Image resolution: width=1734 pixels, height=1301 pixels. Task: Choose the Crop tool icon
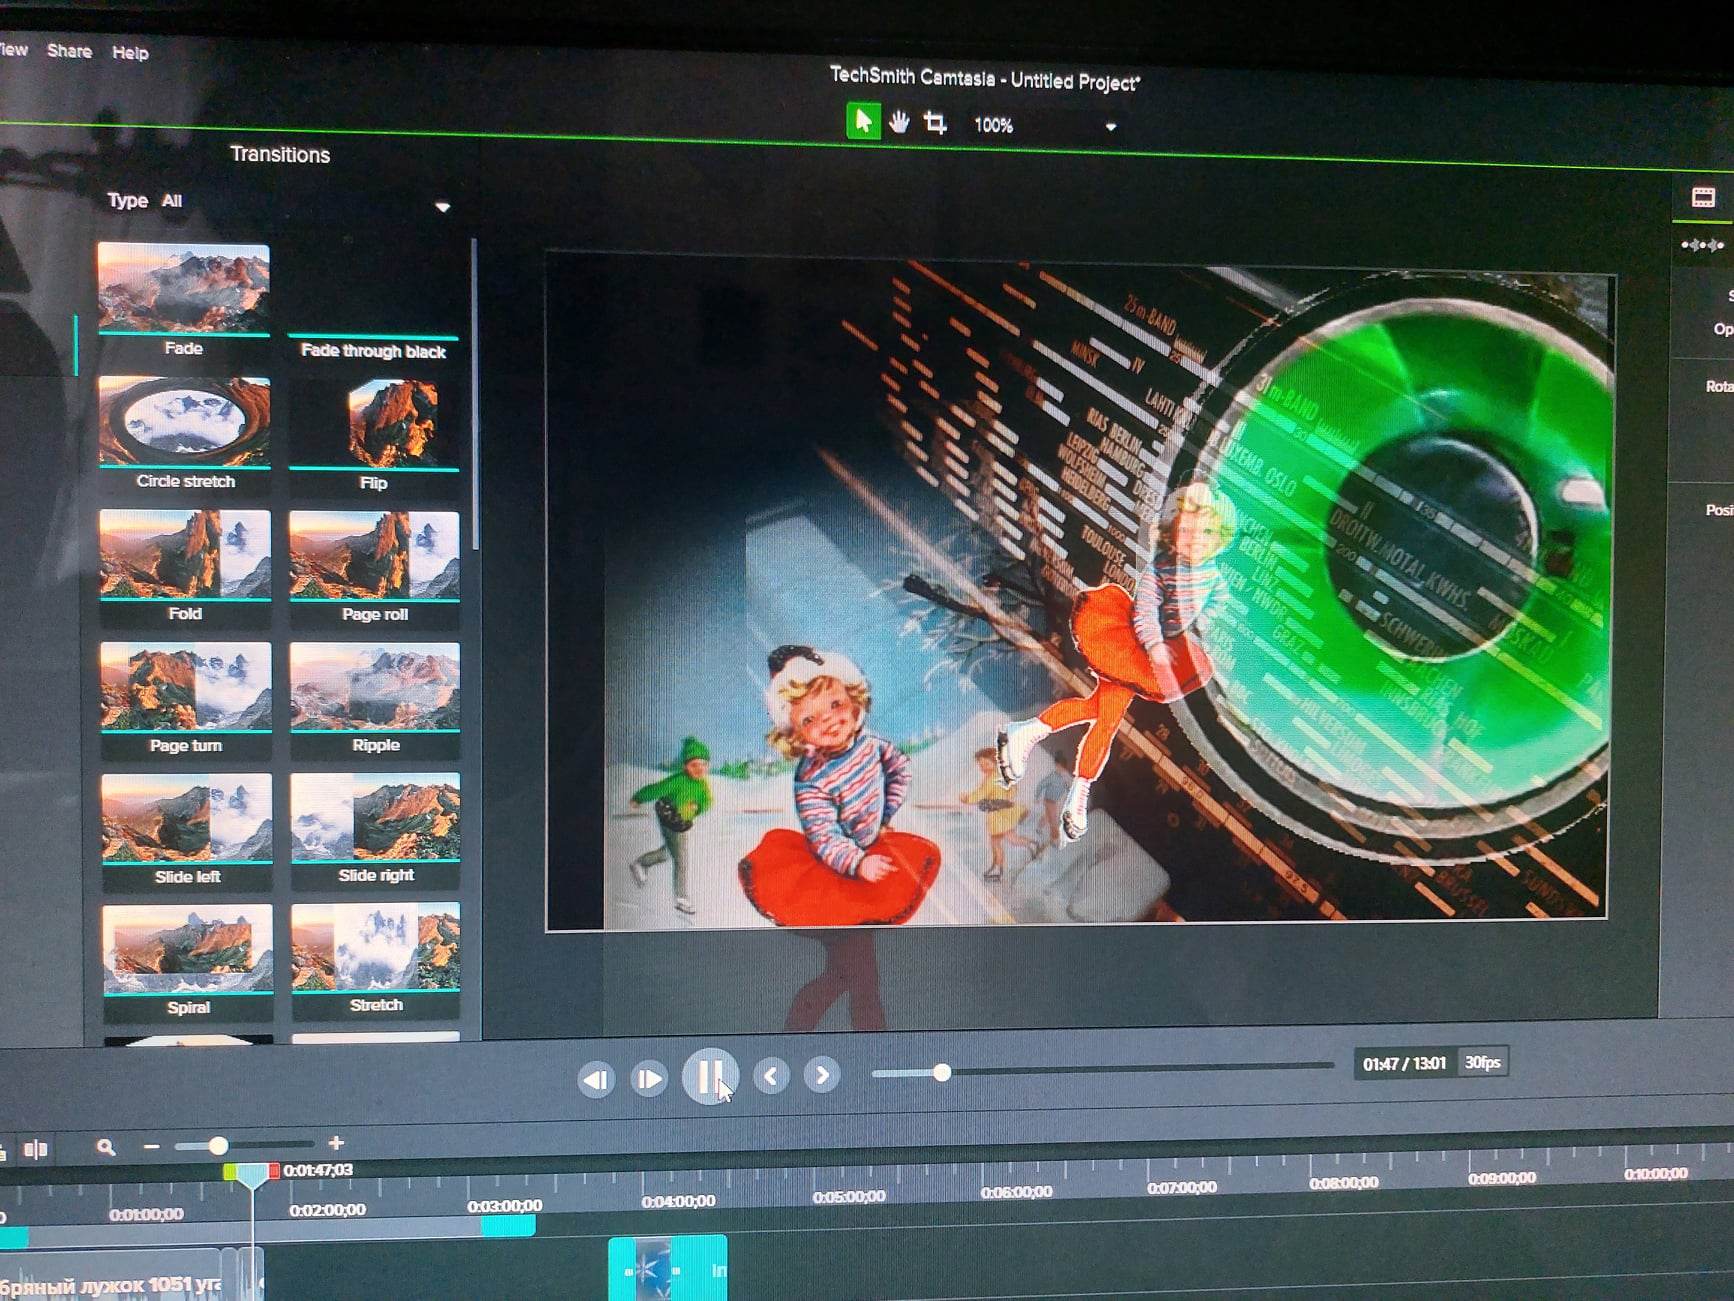tap(935, 123)
